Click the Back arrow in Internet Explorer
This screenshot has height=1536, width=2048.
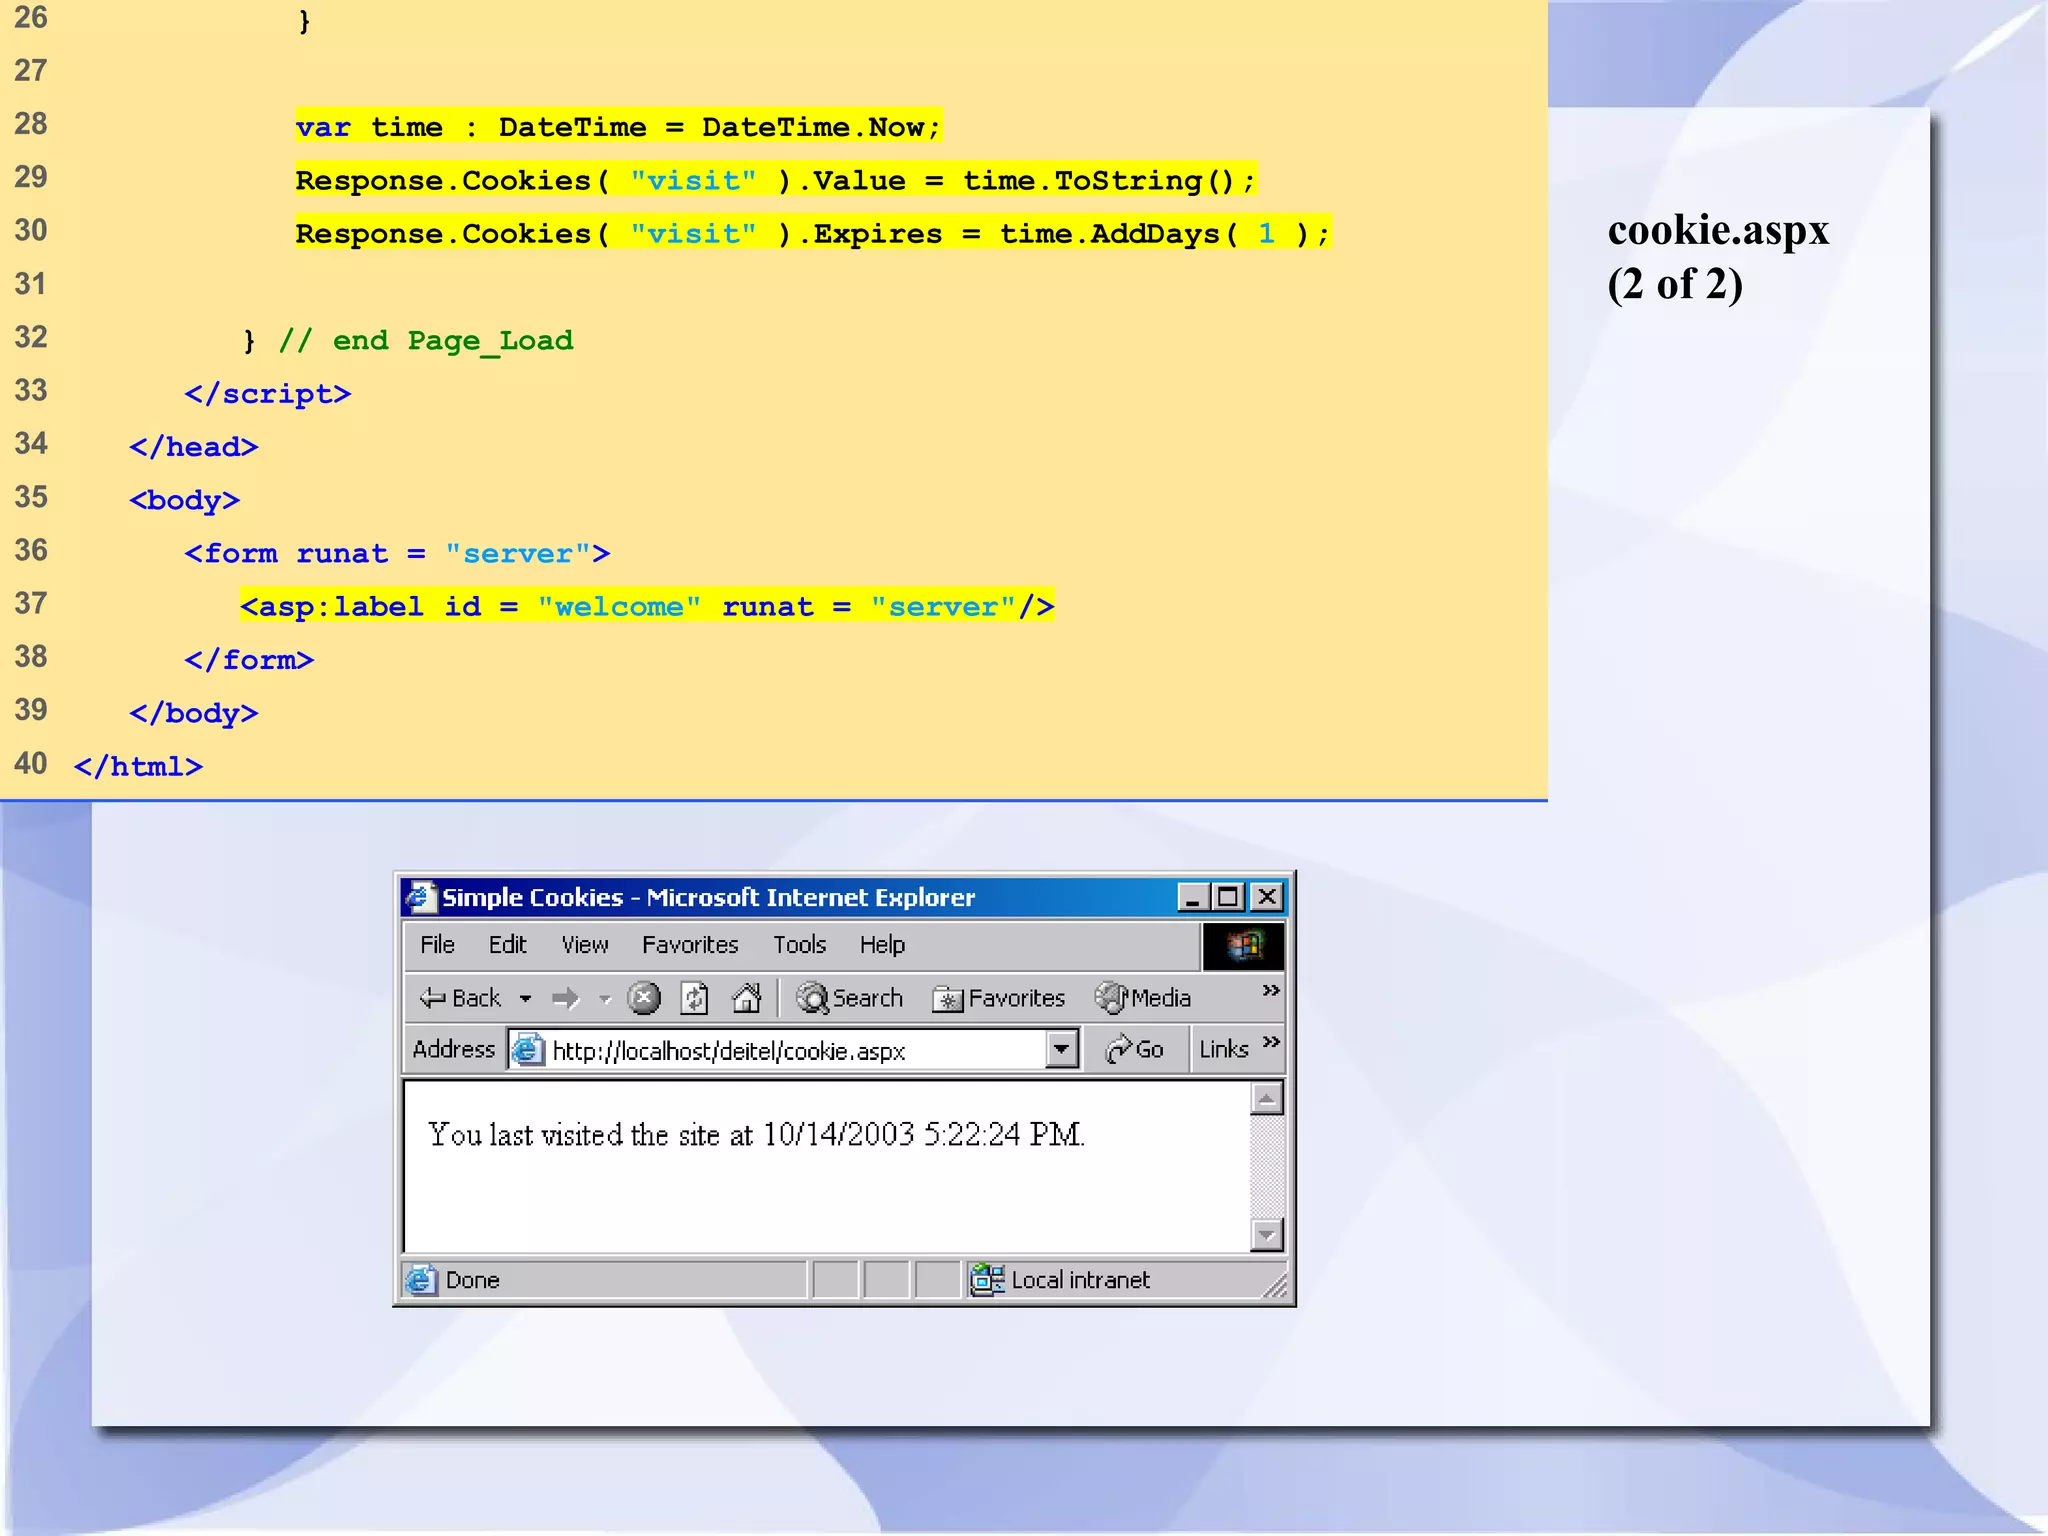point(460,998)
